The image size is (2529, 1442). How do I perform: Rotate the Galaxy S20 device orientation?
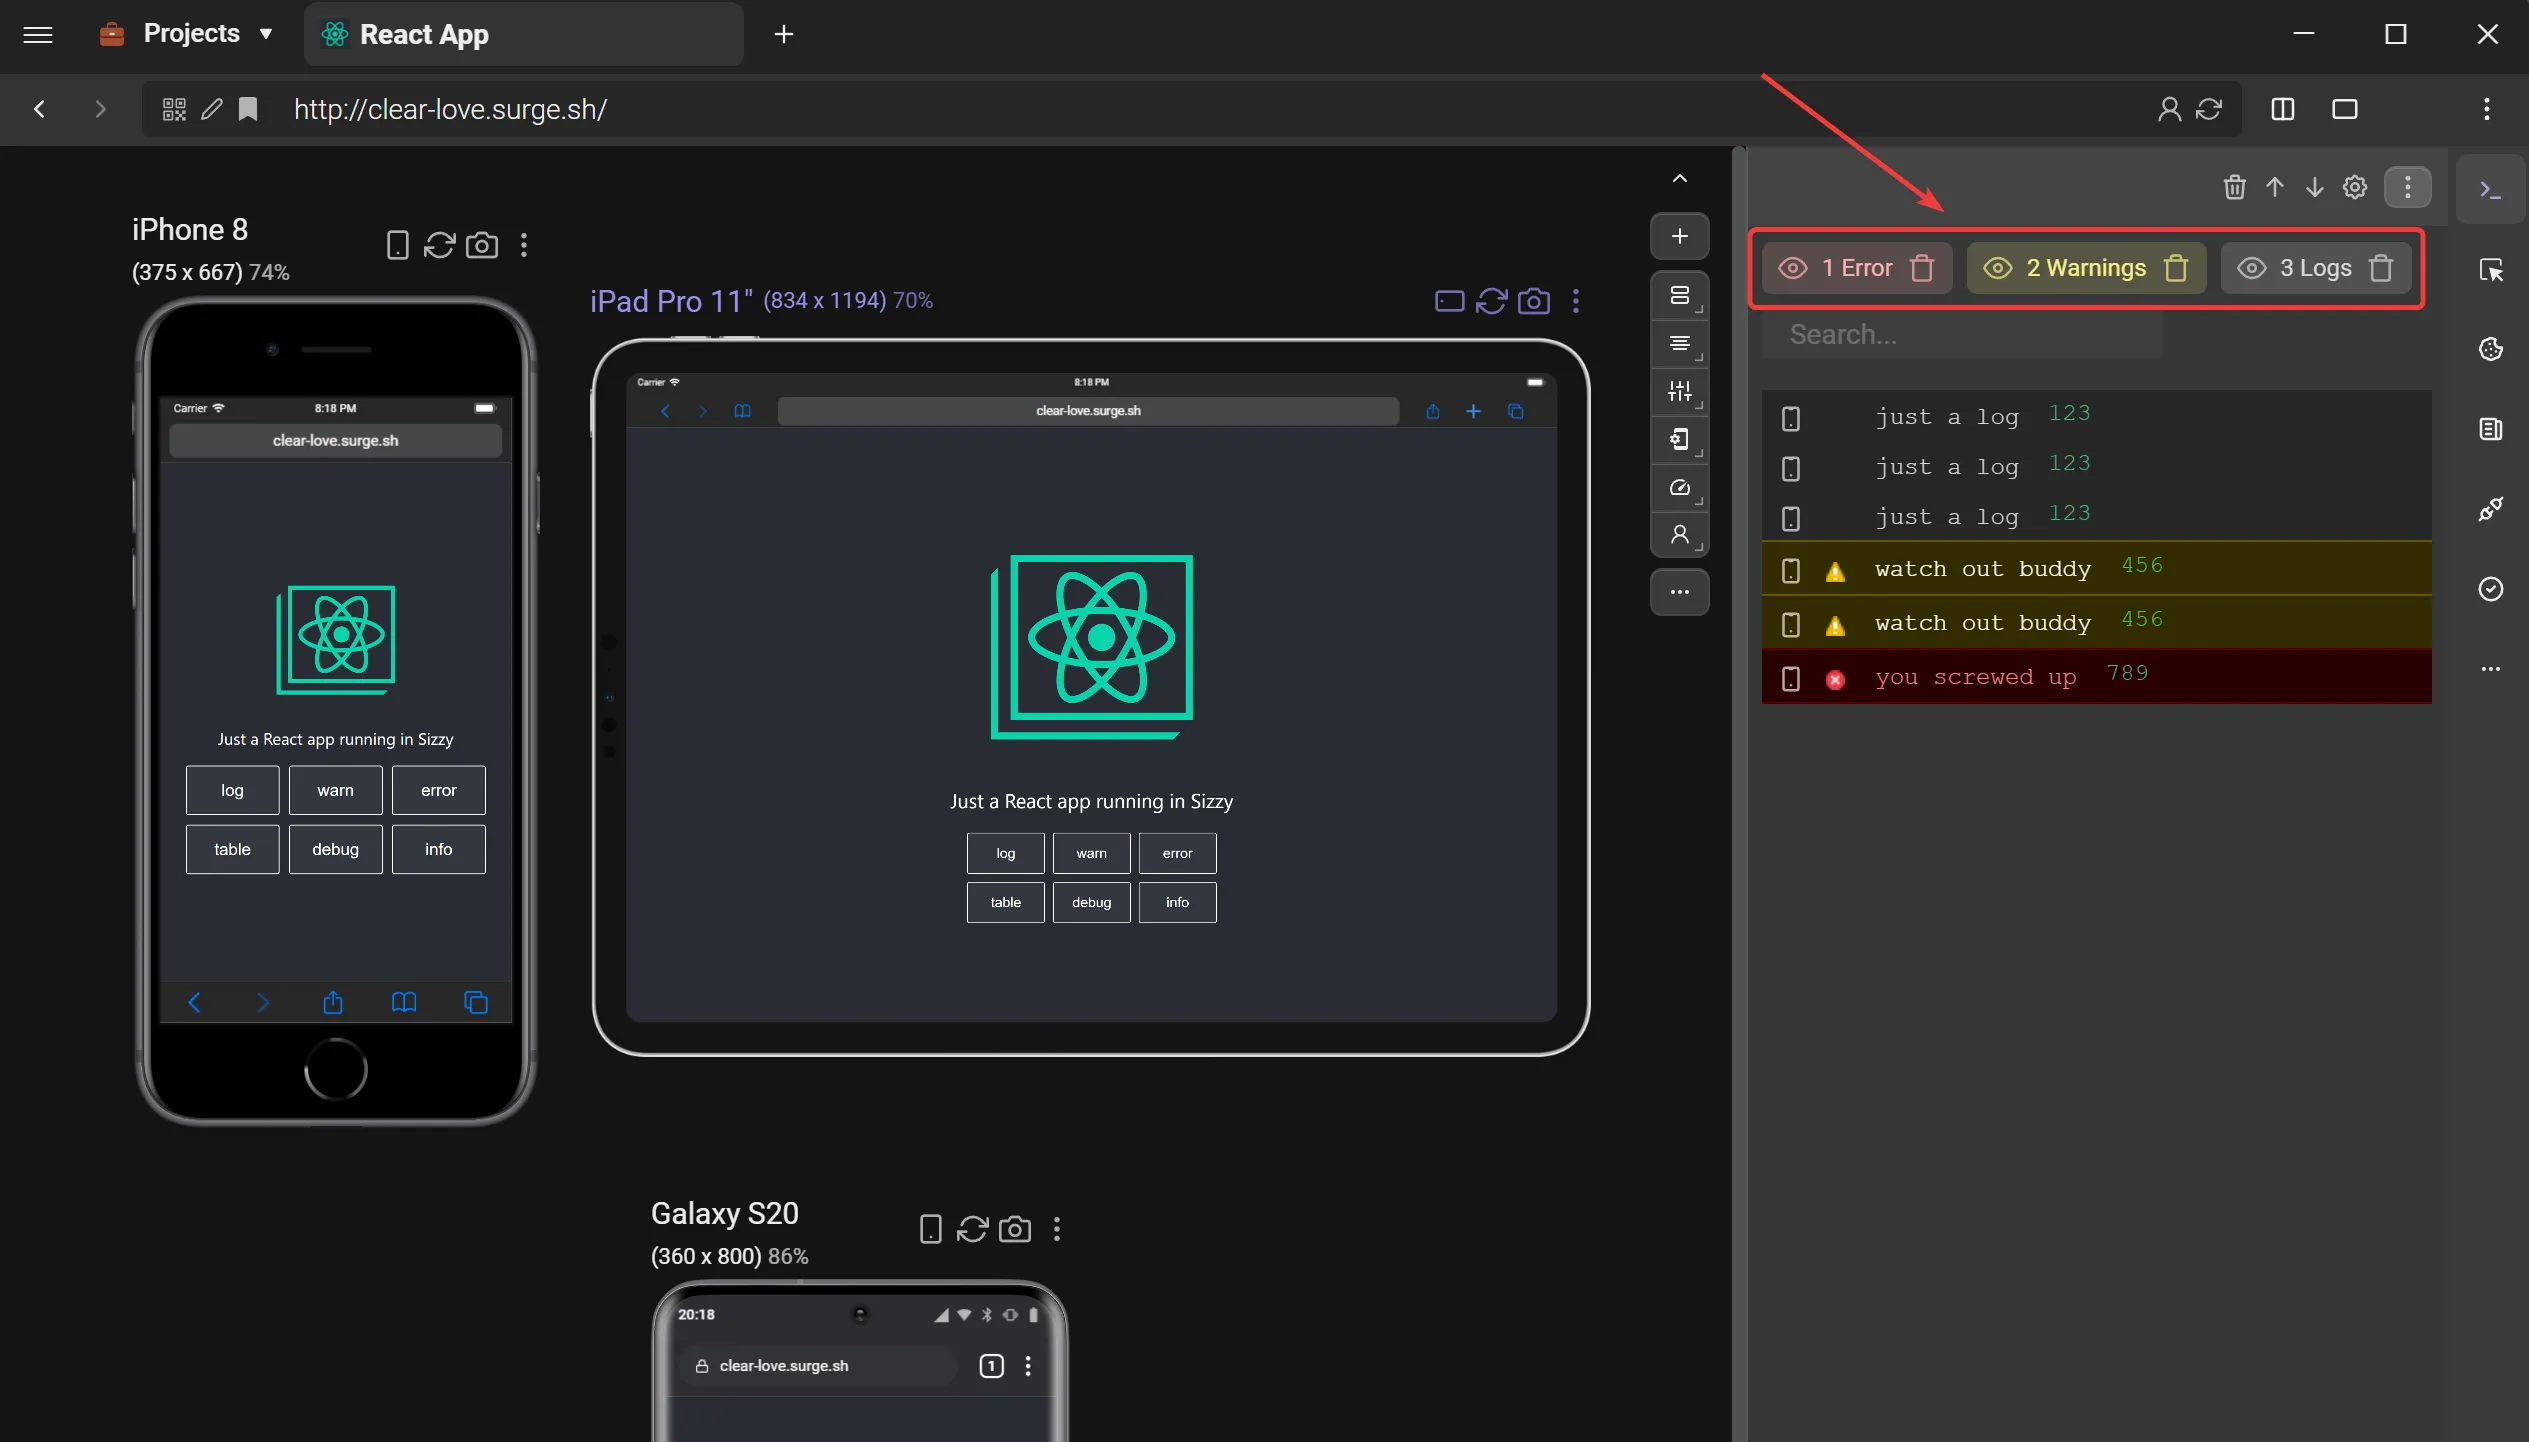tap(930, 1229)
